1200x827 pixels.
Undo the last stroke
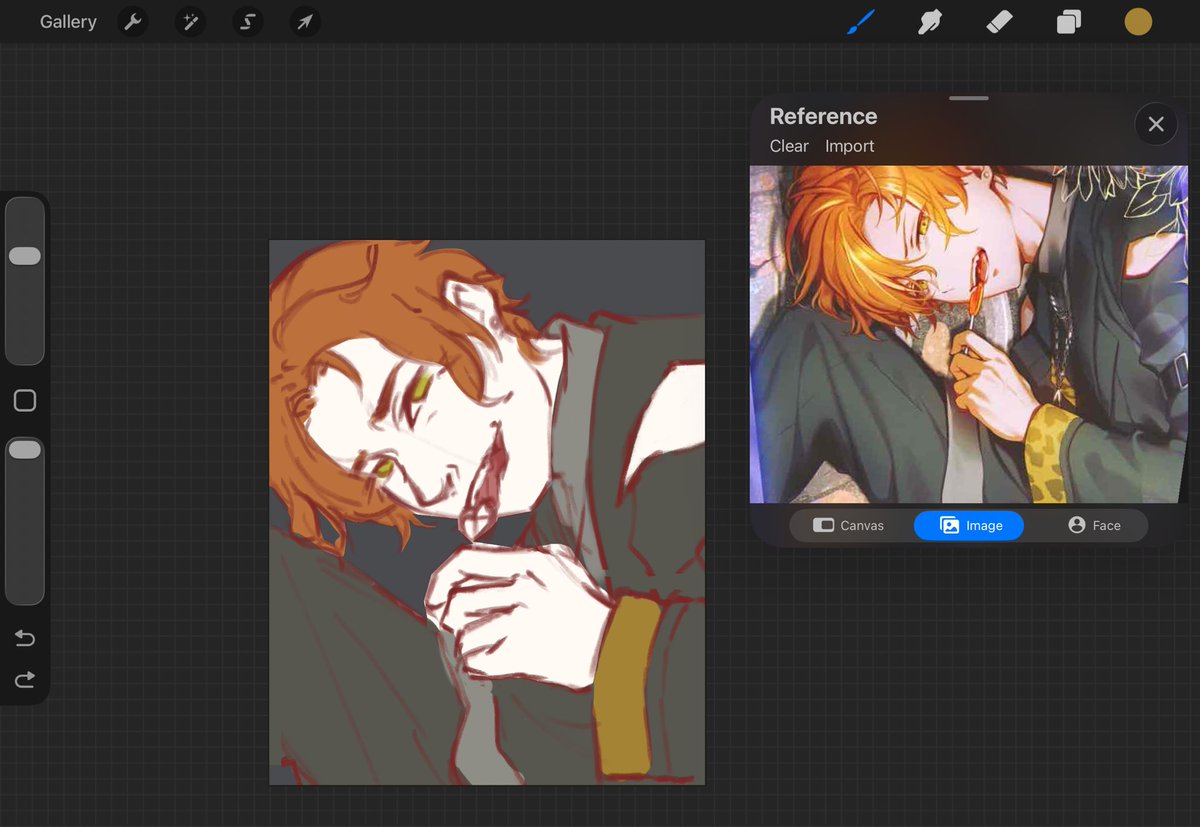tap(25, 638)
